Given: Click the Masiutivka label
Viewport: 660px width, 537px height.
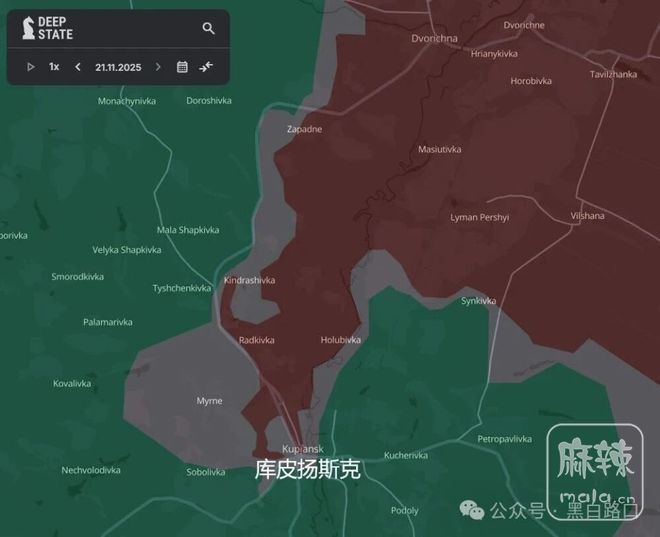Looking at the screenshot, I should (439, 149).
